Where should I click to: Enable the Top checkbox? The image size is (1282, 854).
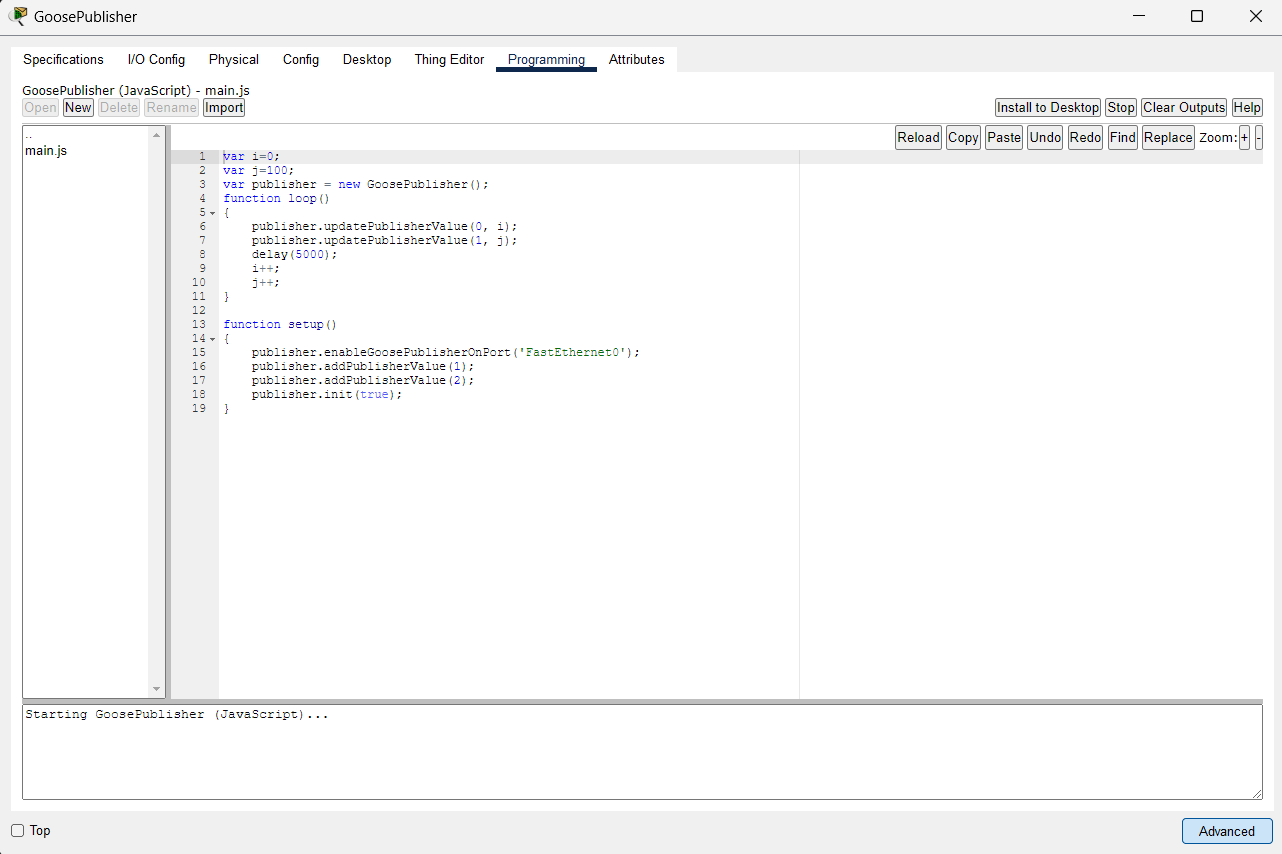[x=17, y=831]
